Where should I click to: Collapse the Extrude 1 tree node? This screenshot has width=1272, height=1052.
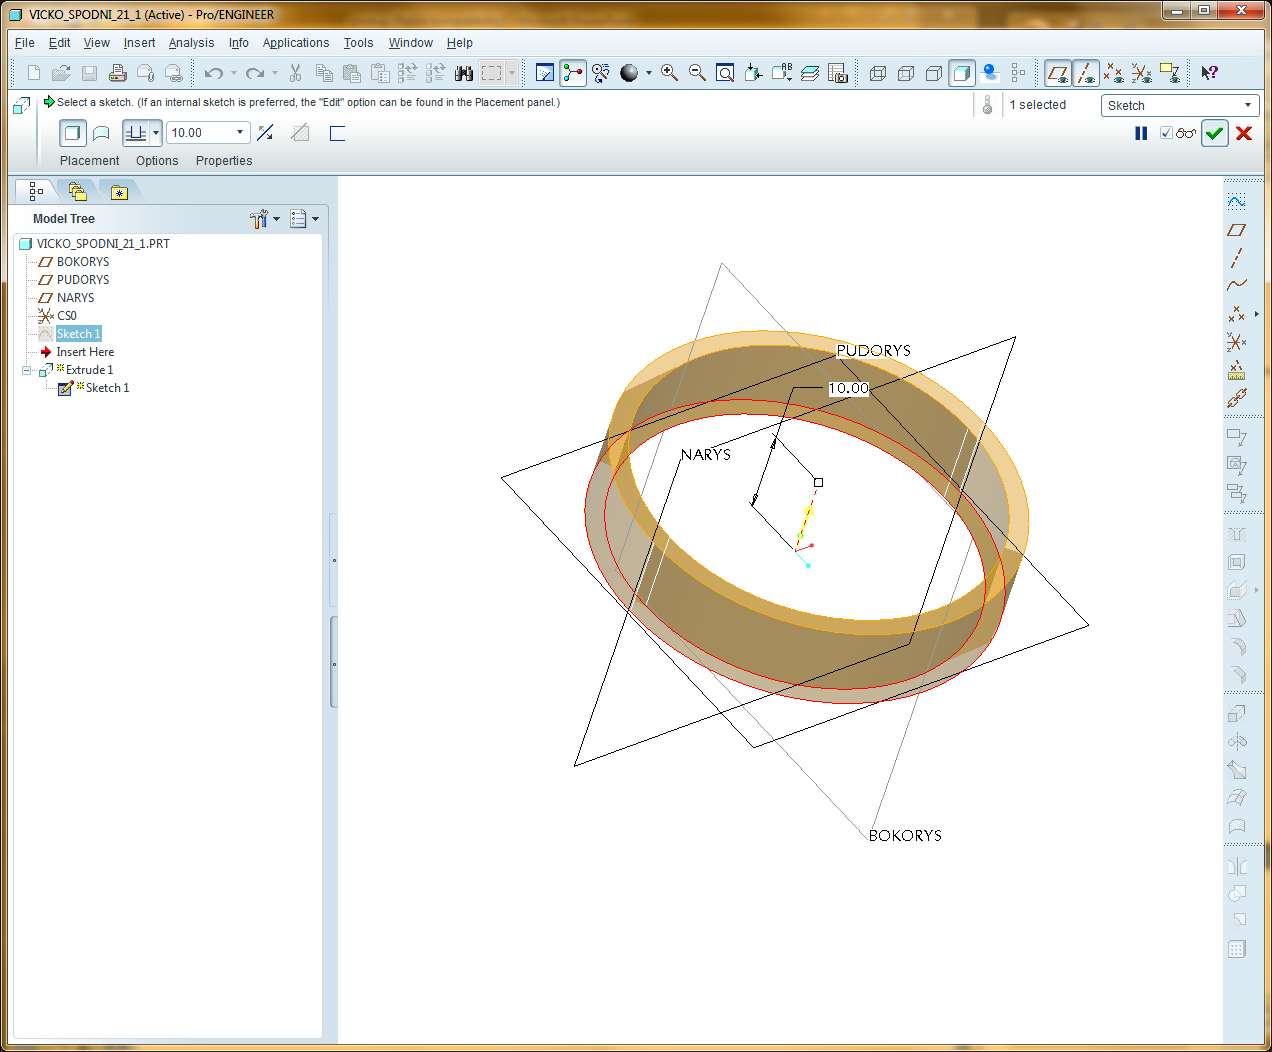coord(27,370)
